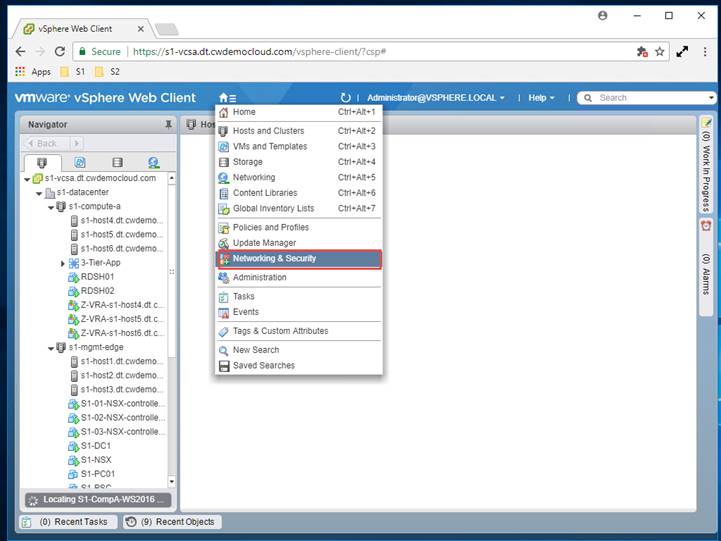The image size is (721, 541).
Task: Open the Help dropdown
Action: click(541, 98)
